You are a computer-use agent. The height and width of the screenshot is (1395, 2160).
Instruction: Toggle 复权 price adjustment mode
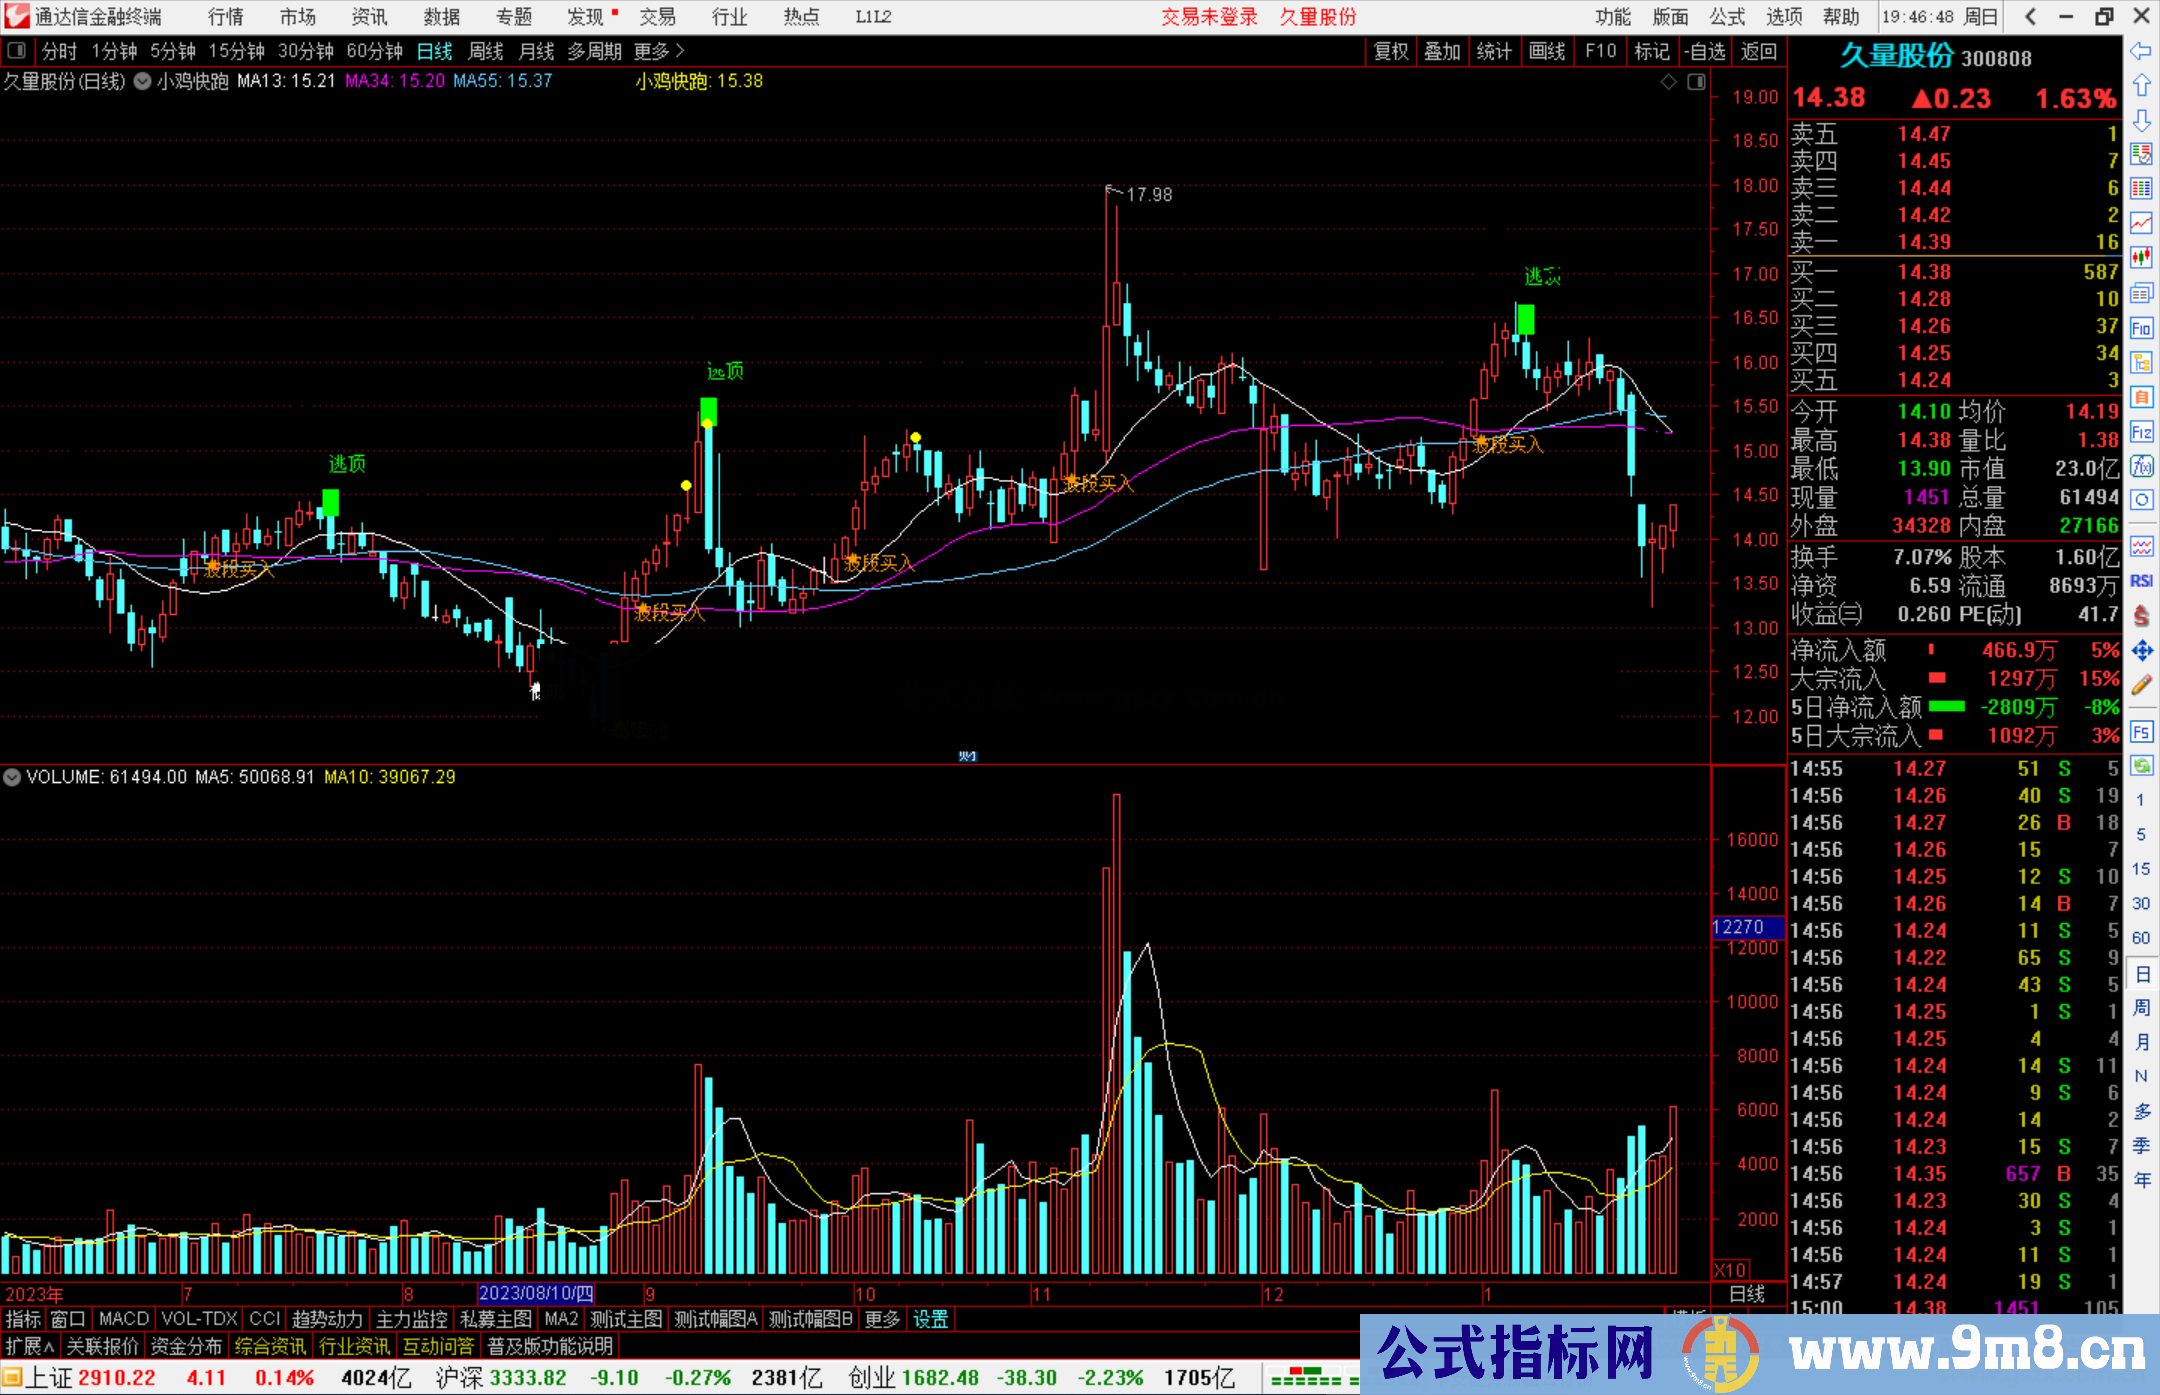(1391, 51)
